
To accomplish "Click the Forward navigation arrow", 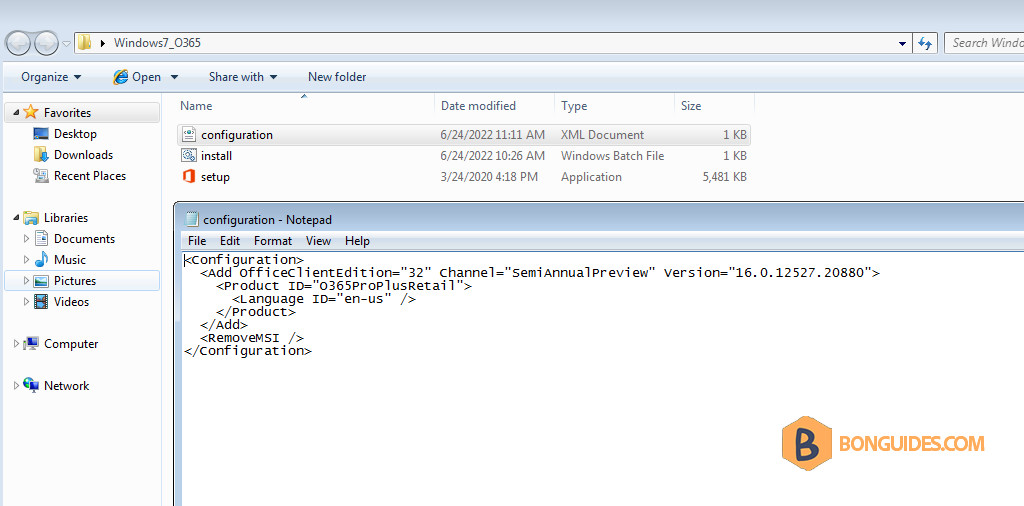I will (x=46, y=44).
